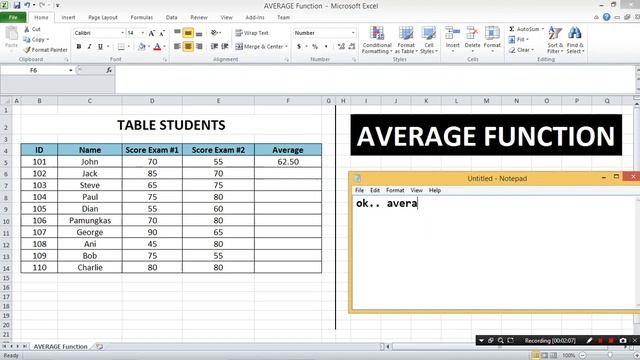Open the Number format combo box
The image size is (640, 360).
324,33
